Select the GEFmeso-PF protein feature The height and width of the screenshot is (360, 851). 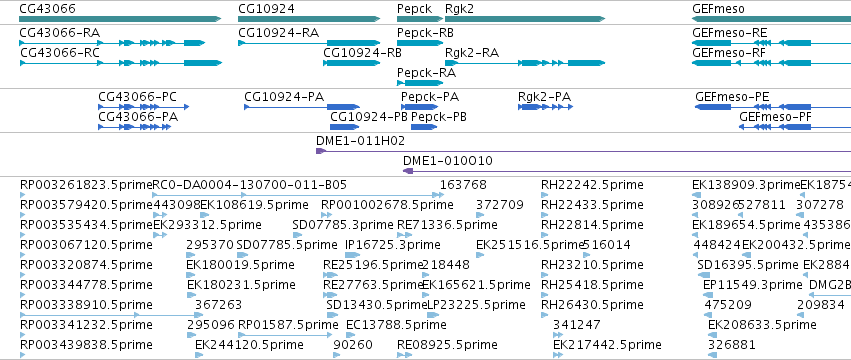pyautogui.click(x=795, y=127)
